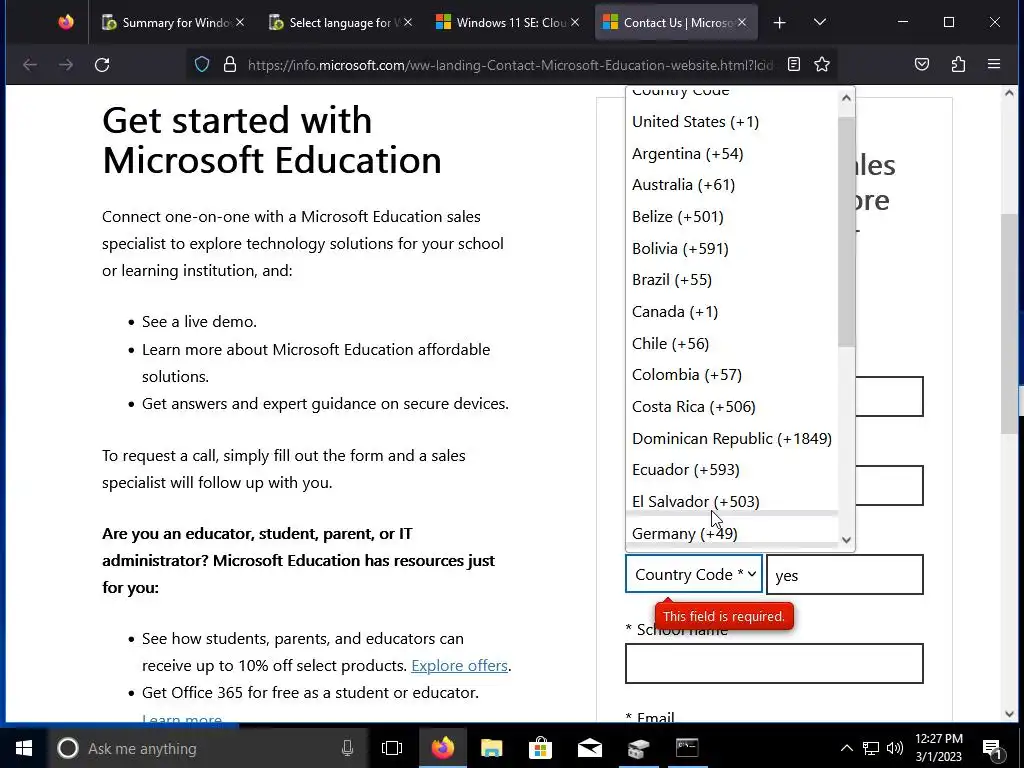Image resolution: width=1024 pixels, height=768 pixels.
Task: Open the Firefox application menu
Action: coord(994,64)
